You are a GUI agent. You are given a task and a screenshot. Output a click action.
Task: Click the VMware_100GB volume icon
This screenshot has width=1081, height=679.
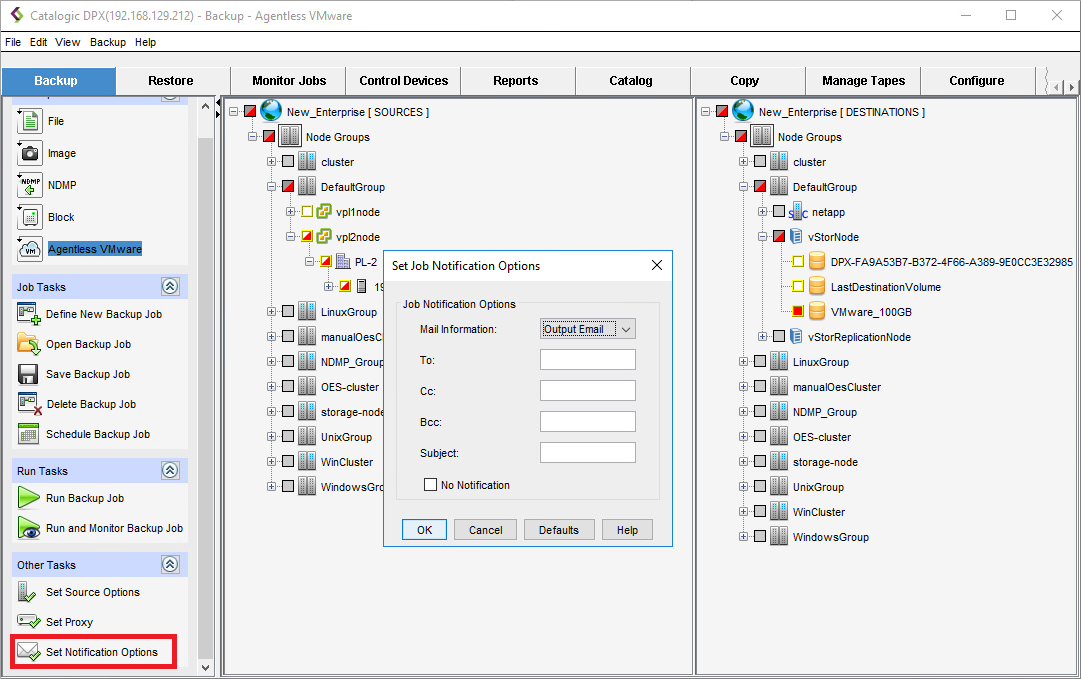[817, 312]
